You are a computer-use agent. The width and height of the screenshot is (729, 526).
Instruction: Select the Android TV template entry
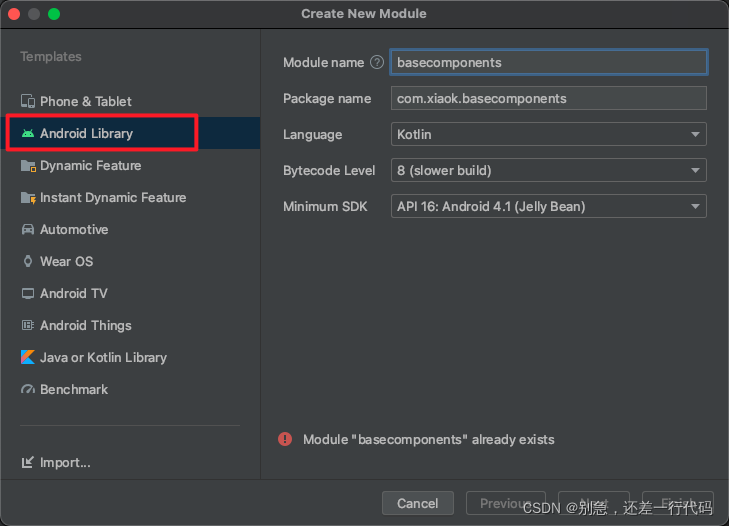click(x=130, y=293)
